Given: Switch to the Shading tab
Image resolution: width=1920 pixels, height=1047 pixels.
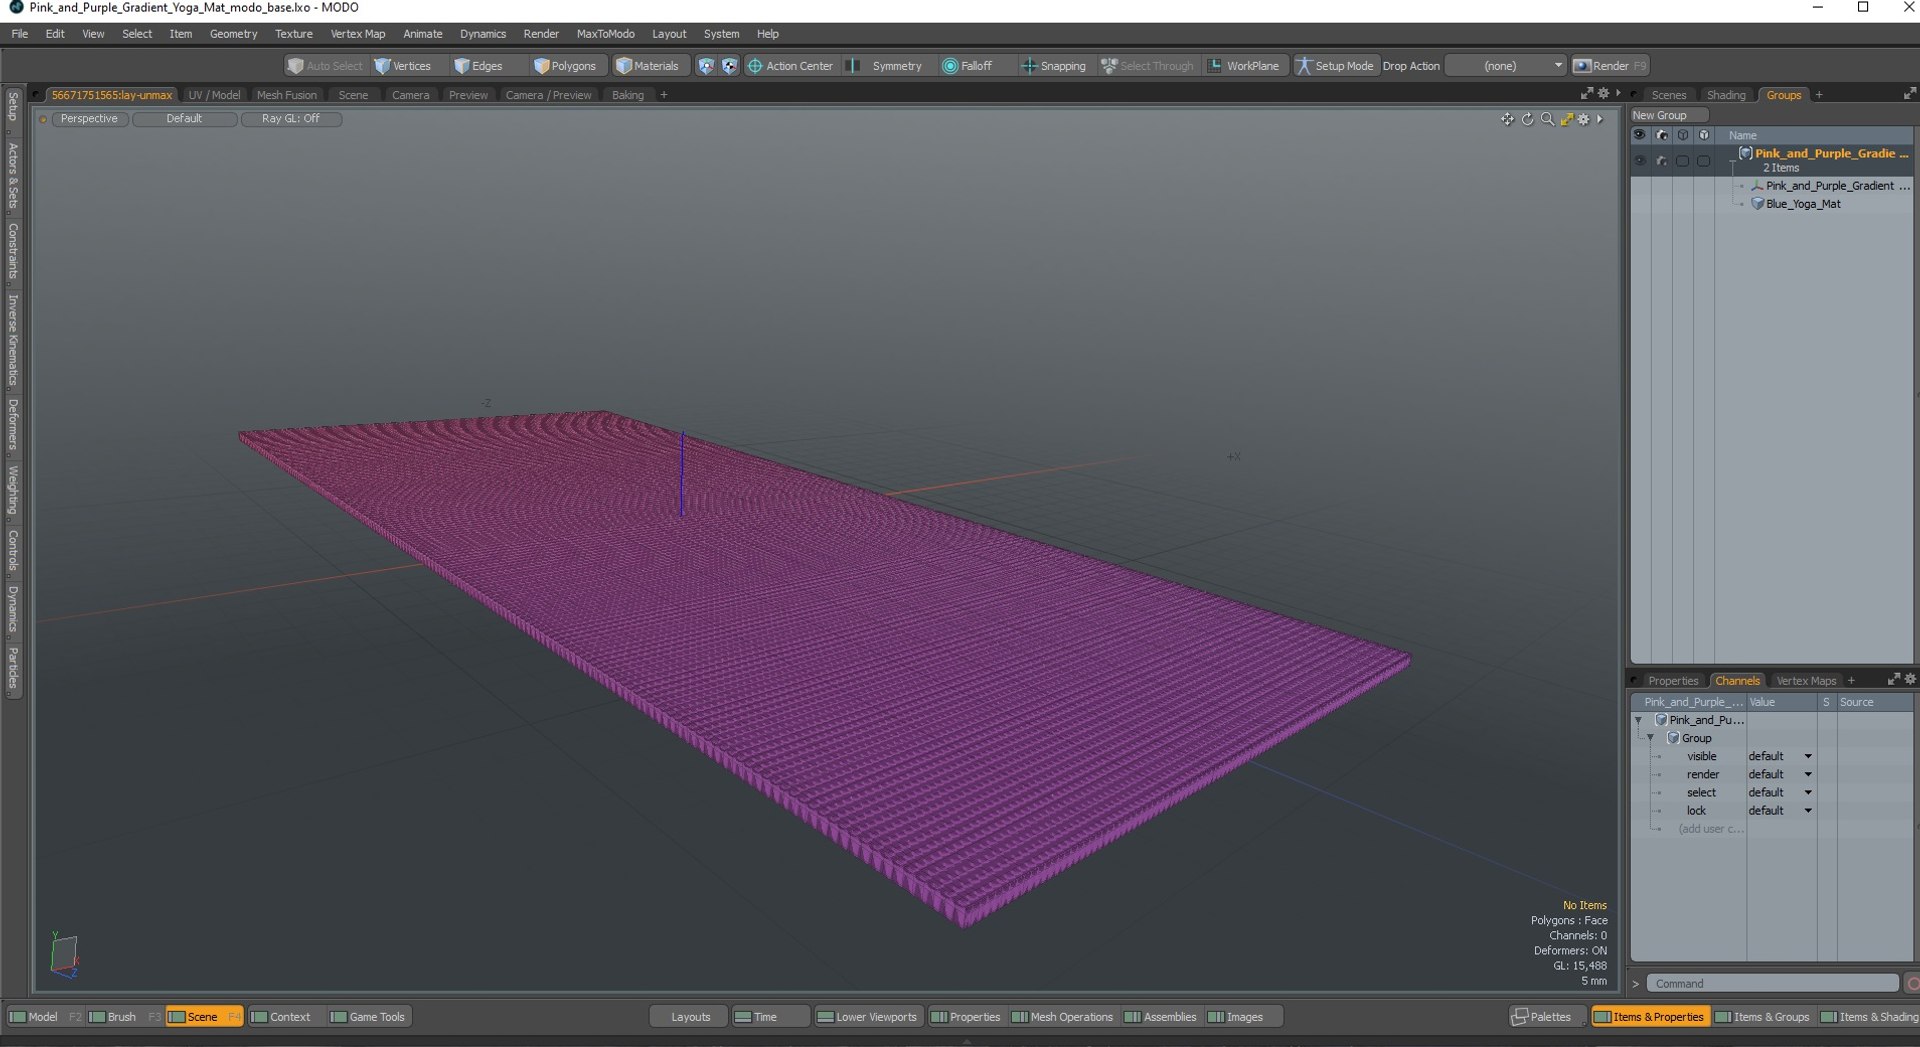Looking at the screenshot, I should pyautogui.click(x=1726, y=95).
